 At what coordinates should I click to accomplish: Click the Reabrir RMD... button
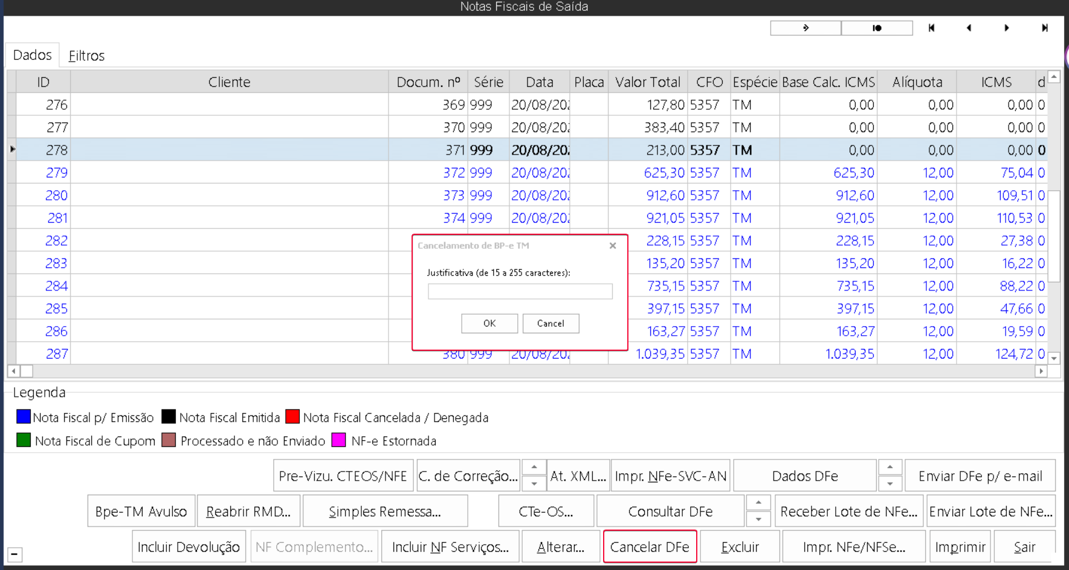pyautogui.click(x=248, y=511)
